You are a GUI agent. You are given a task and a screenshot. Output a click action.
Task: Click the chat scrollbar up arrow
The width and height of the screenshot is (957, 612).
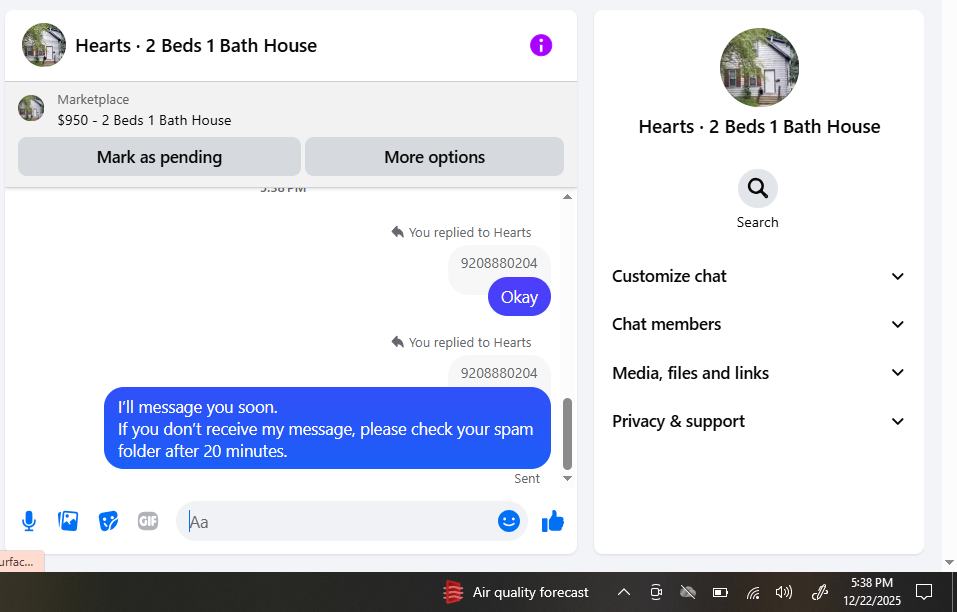pos(567,196)
